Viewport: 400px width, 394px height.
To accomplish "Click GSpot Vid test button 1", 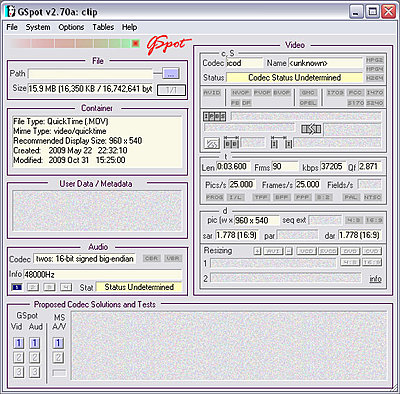I will coord(19,343).
